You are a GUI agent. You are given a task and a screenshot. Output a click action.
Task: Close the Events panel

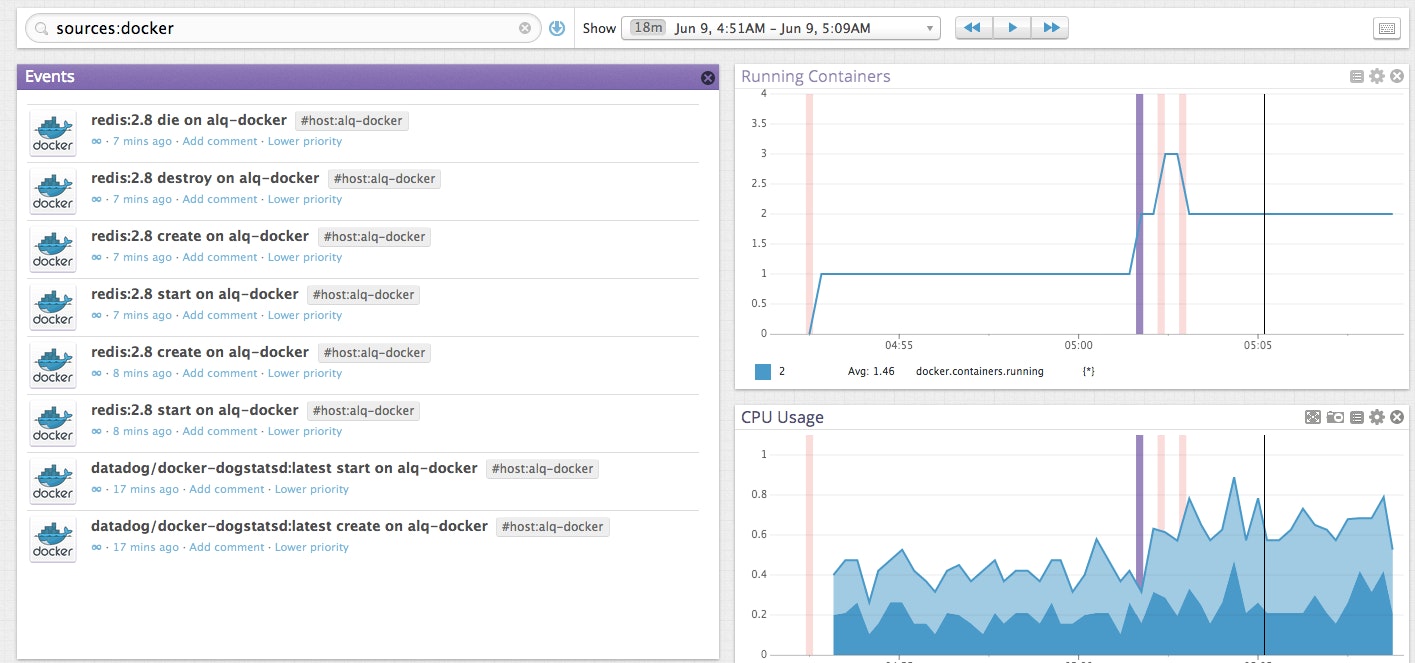[x=708, y=78]
